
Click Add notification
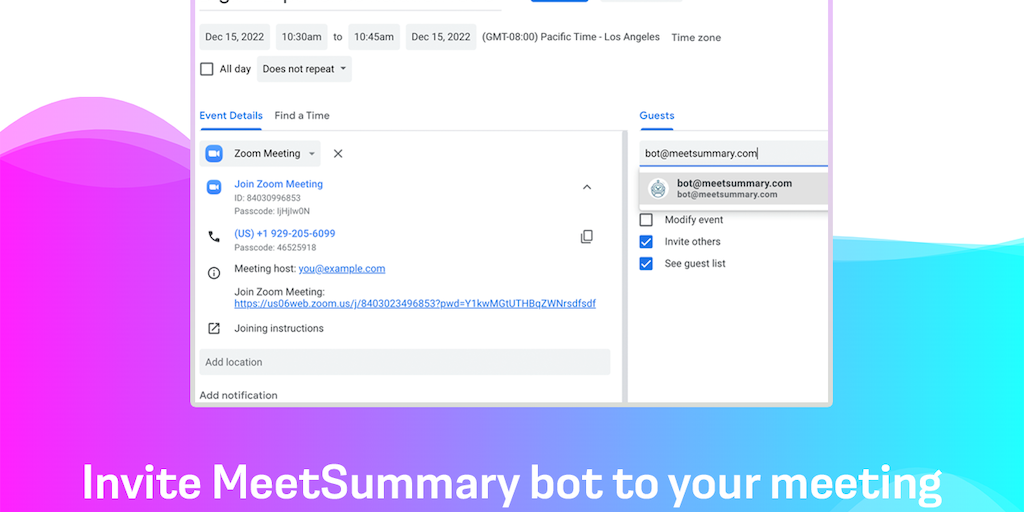pyautogui.click(x=238, y=395)
